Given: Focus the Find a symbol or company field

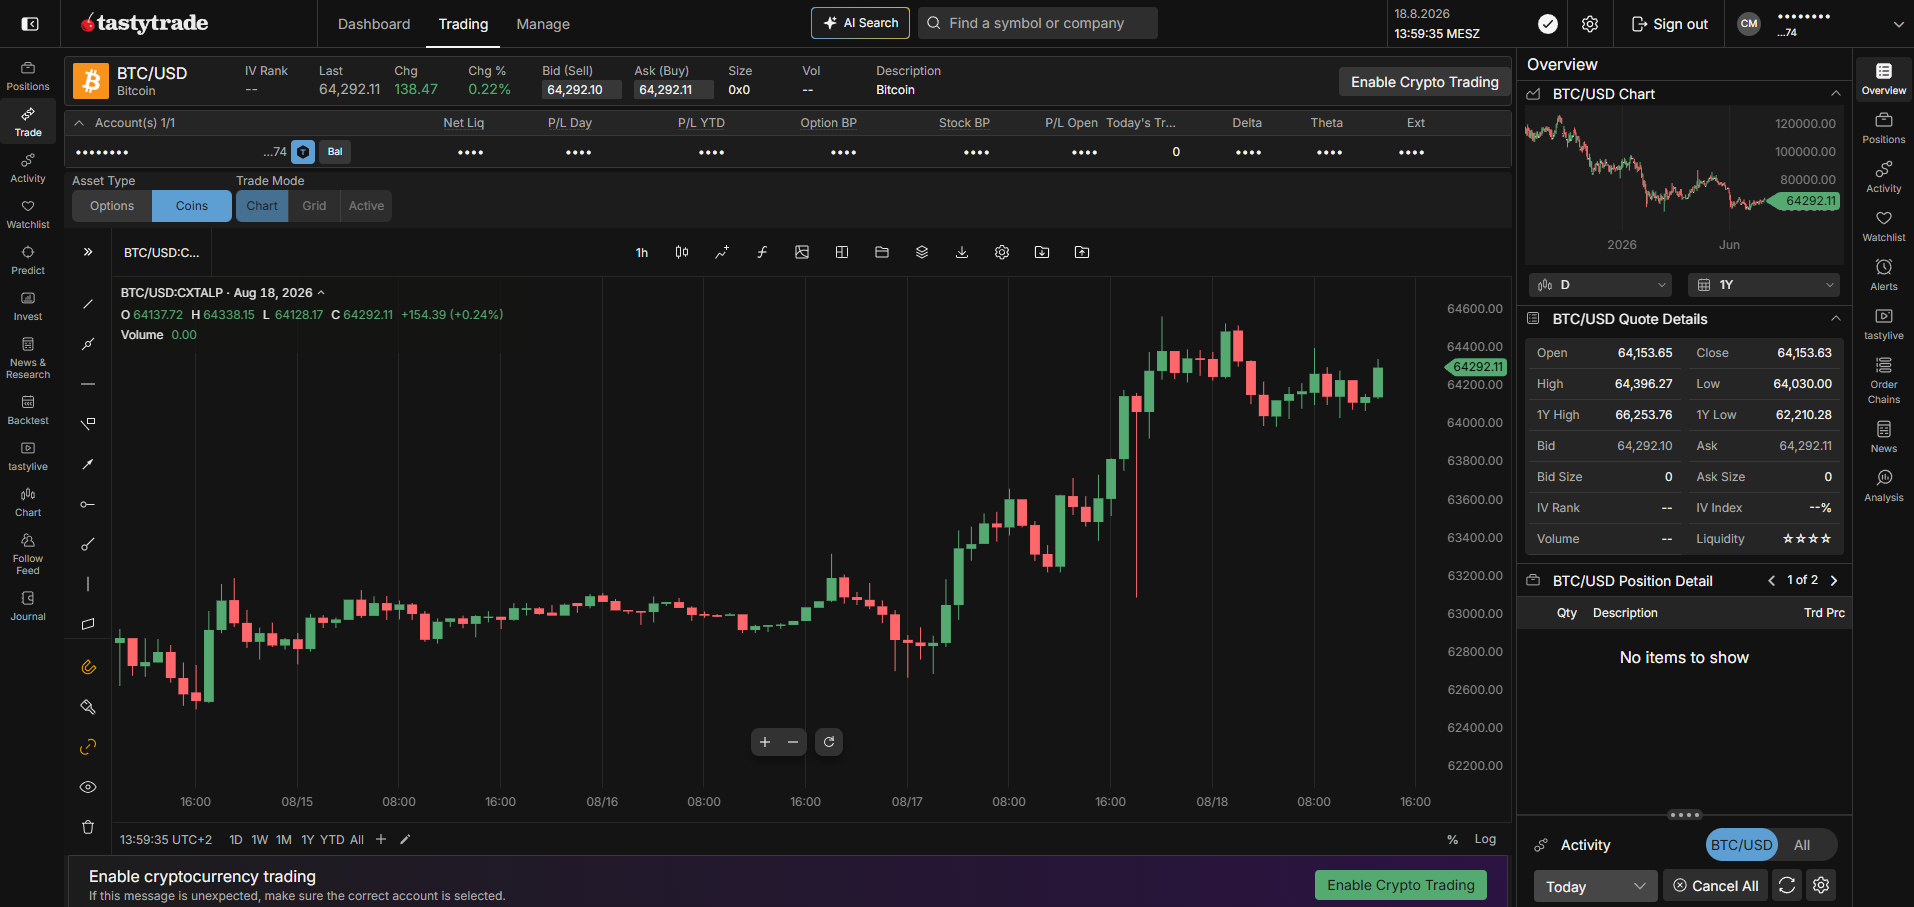Looking at the screenshot, I should click(x=1037, y=23).
